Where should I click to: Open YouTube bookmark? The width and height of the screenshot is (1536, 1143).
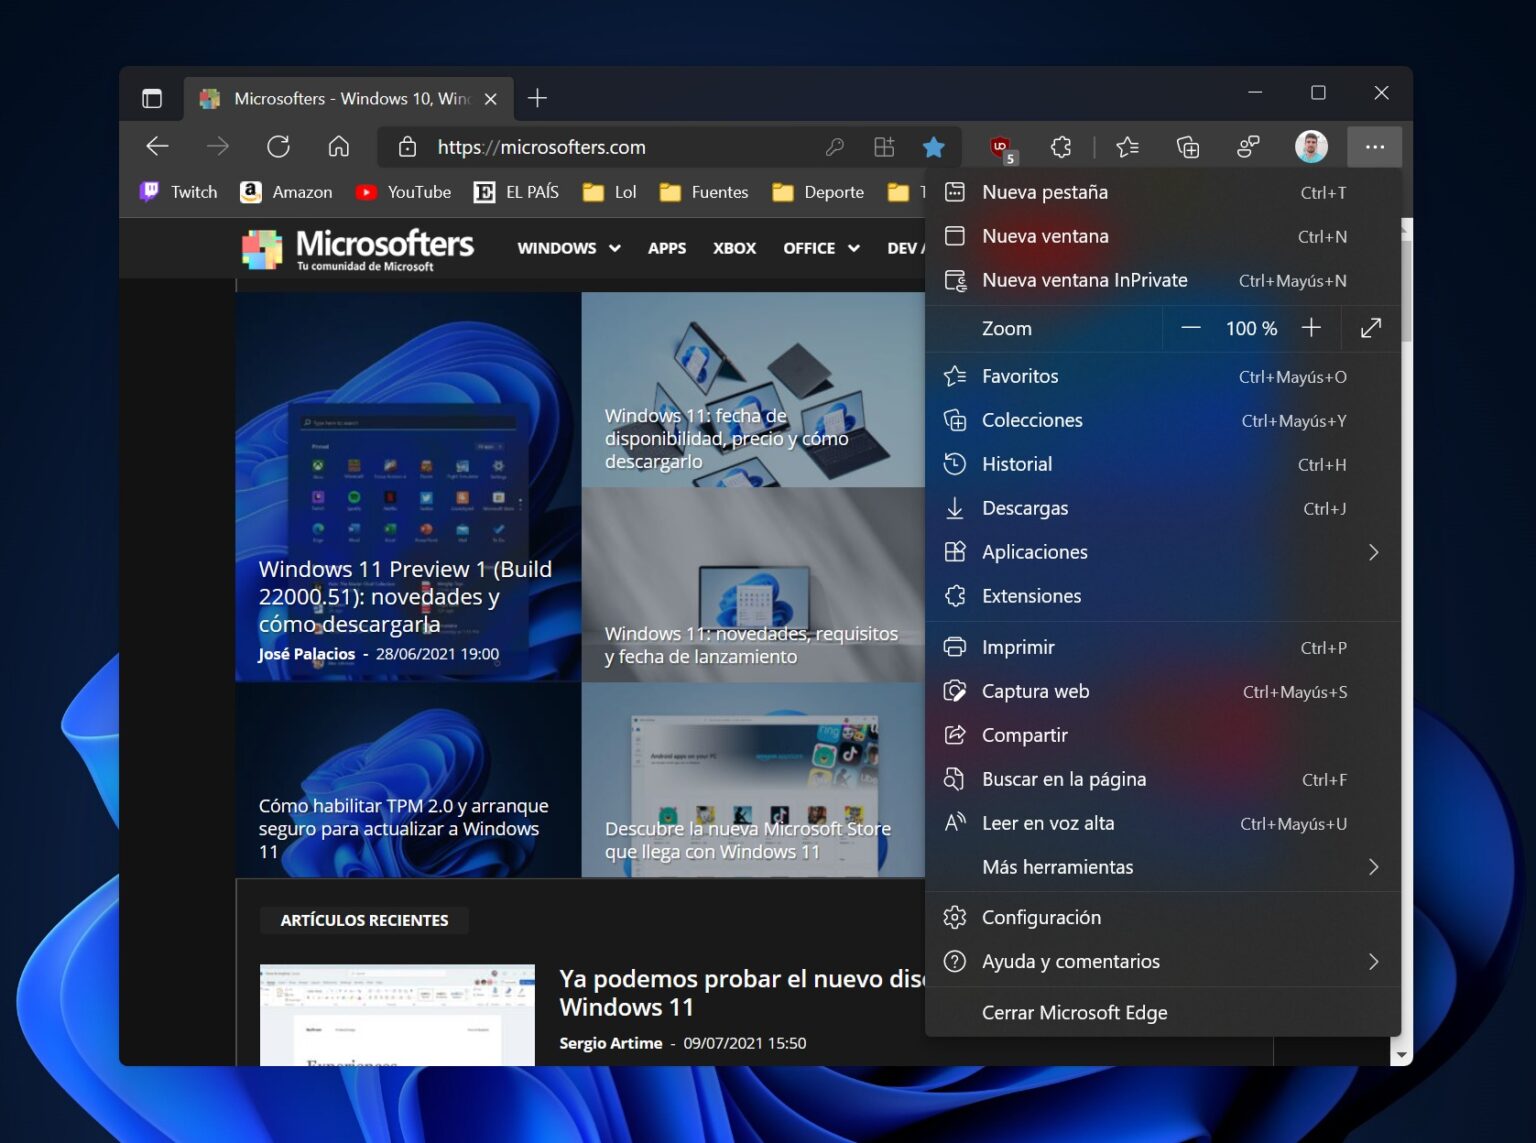point(404,192)
